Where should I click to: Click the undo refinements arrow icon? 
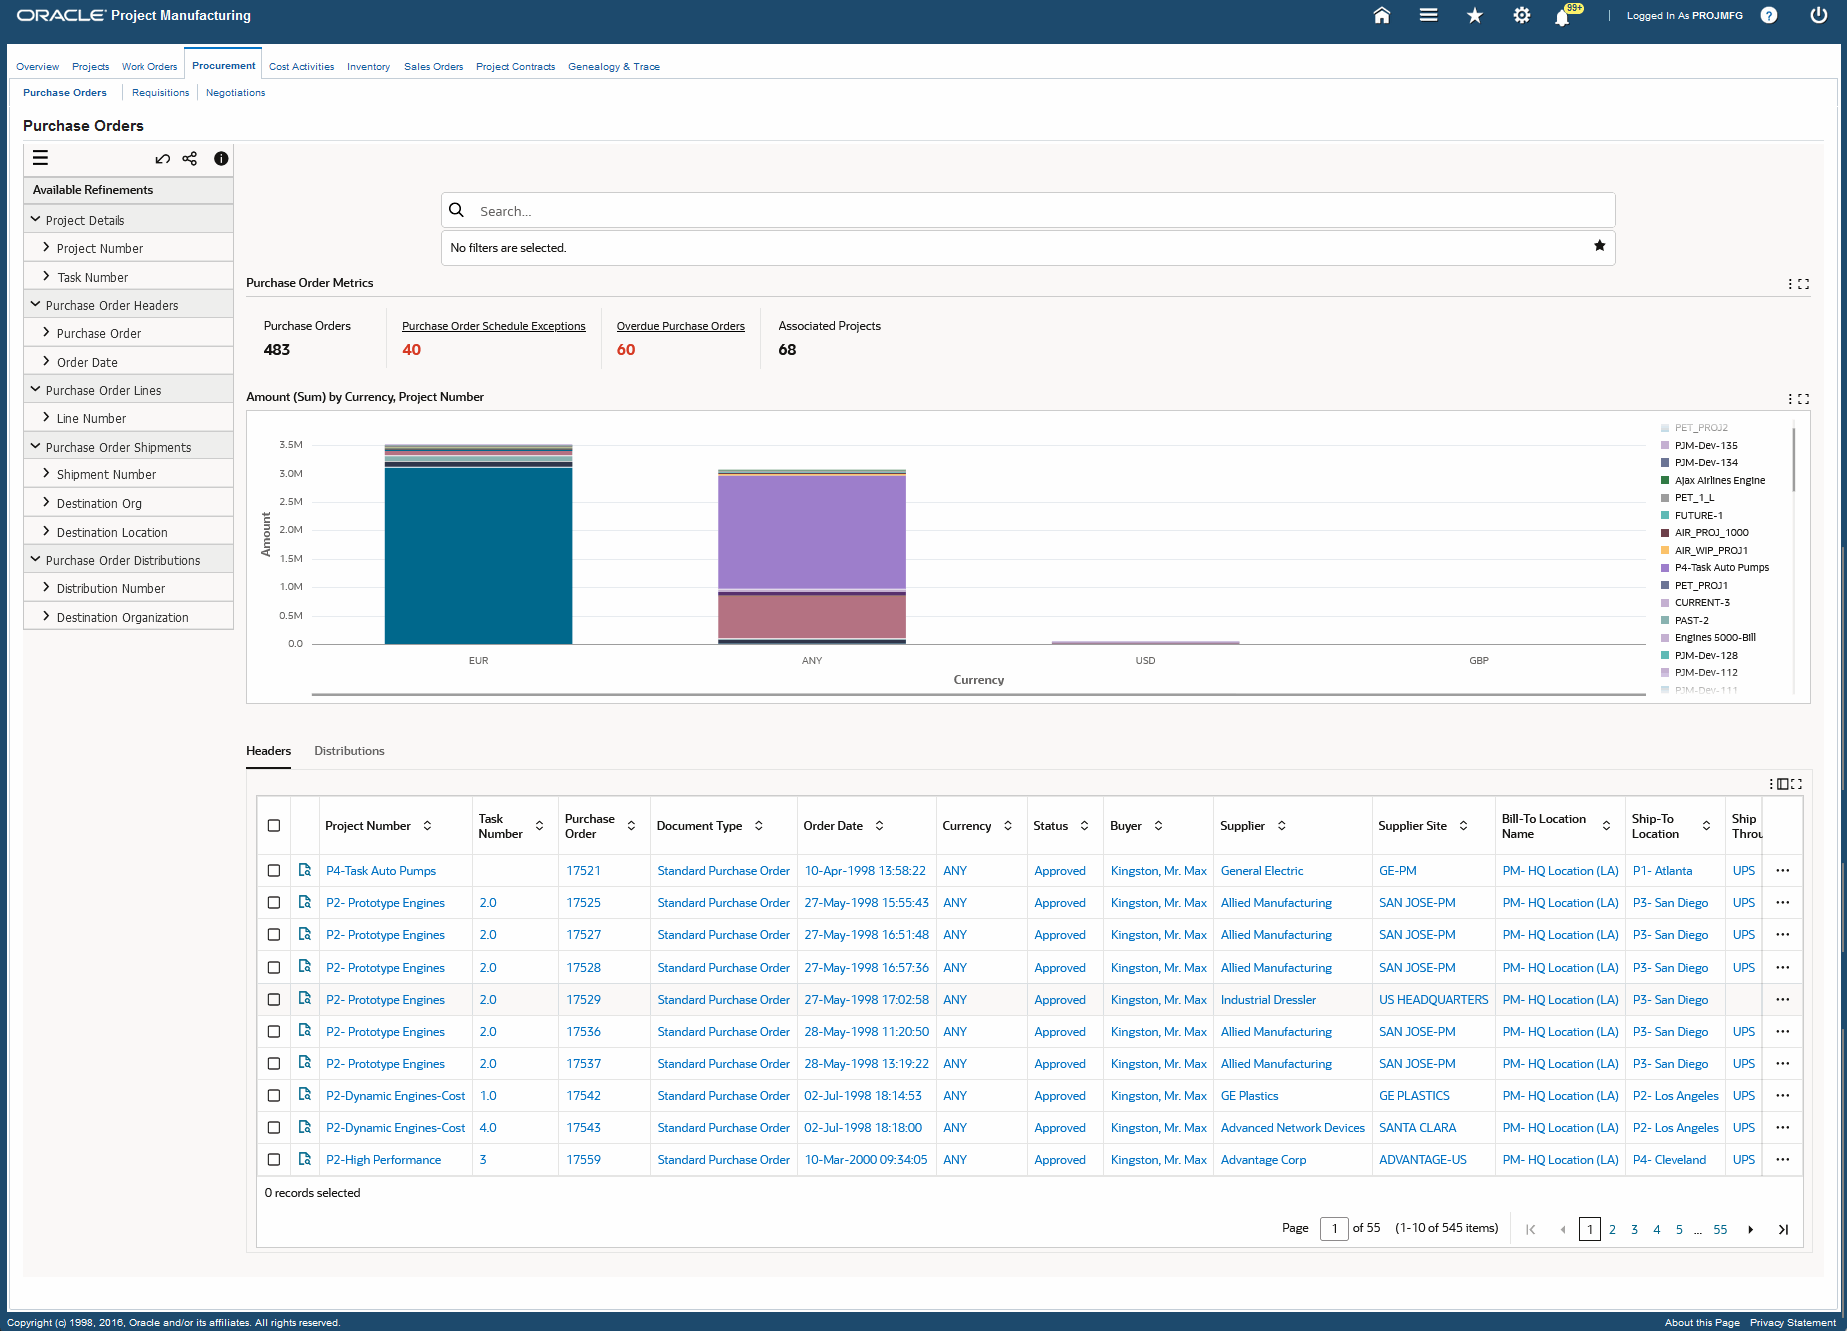tap(162, 158)
